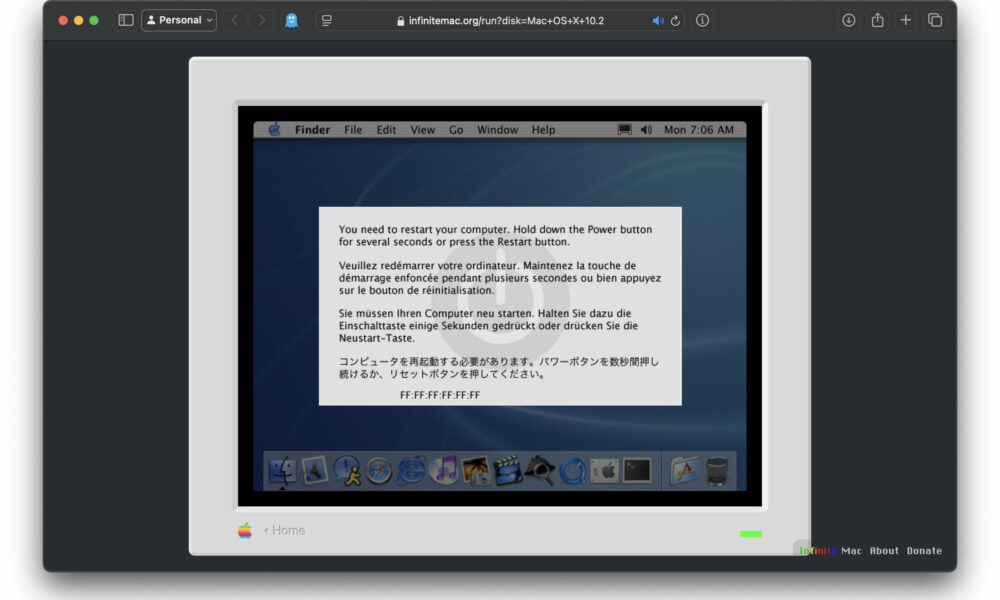Open the Personal profile dropdown

point(179,20)
